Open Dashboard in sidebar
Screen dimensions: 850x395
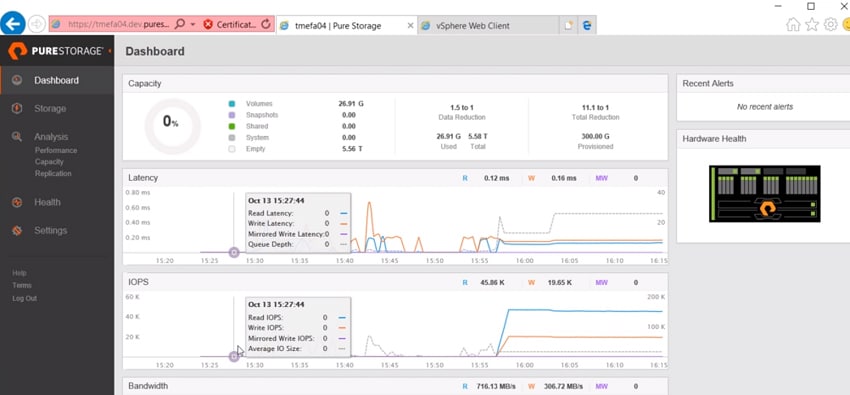click(56, 80)
